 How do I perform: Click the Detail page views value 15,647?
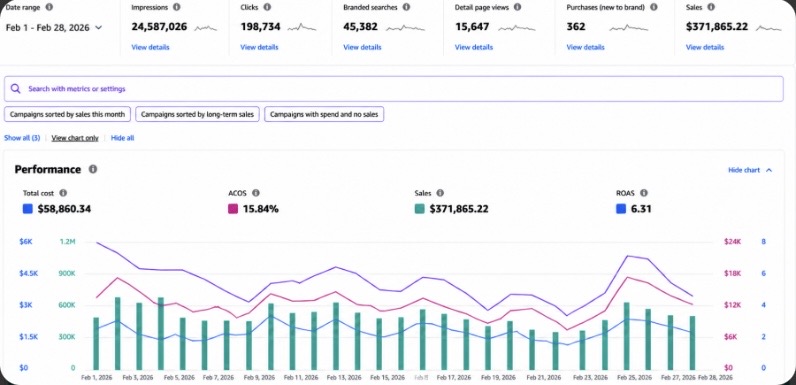tap(472, 27)
